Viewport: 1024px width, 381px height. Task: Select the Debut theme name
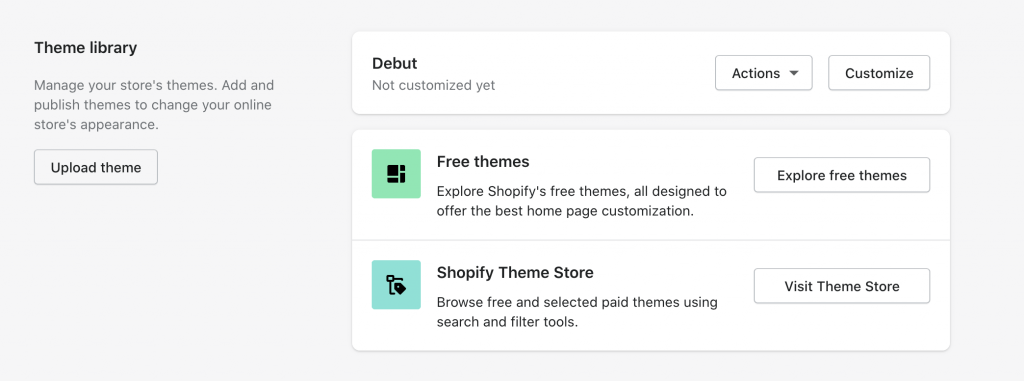pyautogui.click(x=394, y=63)
